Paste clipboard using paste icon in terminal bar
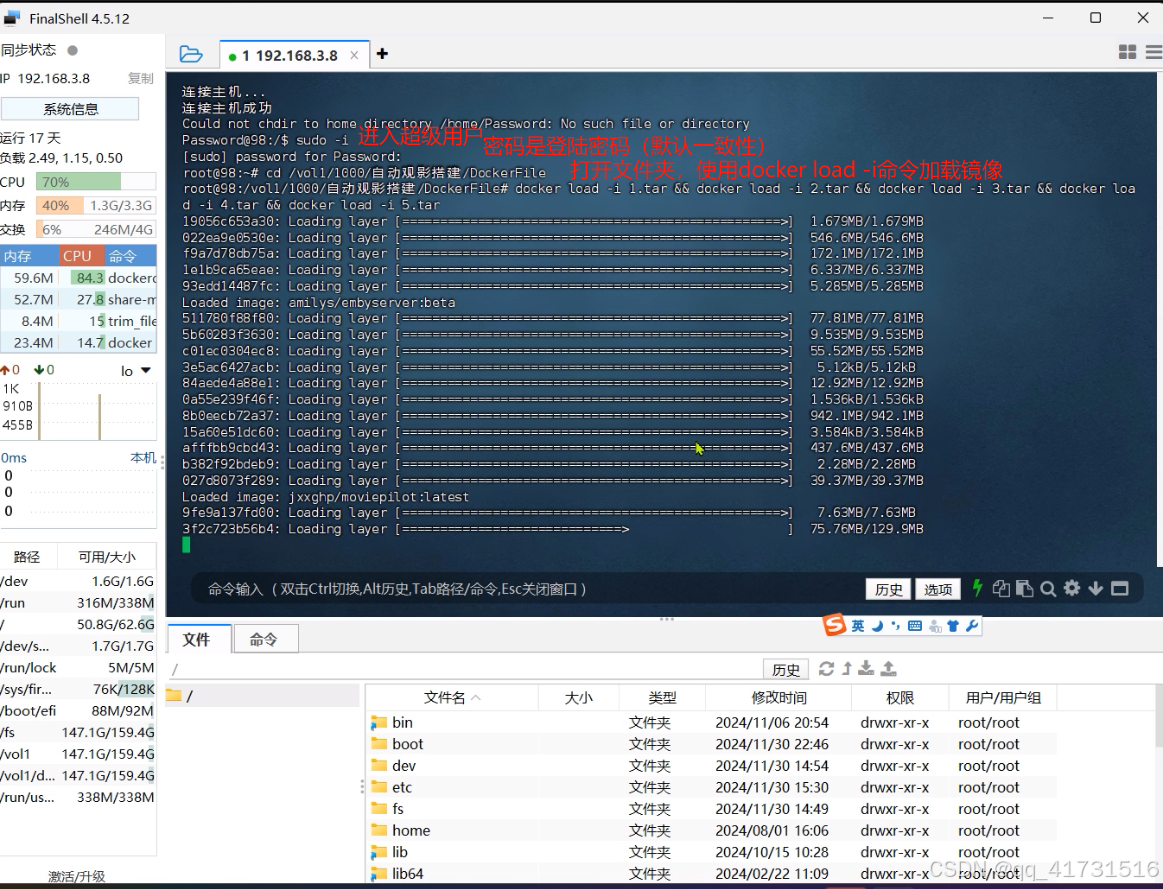1163x889 pixels. [x=1024, y=589]
